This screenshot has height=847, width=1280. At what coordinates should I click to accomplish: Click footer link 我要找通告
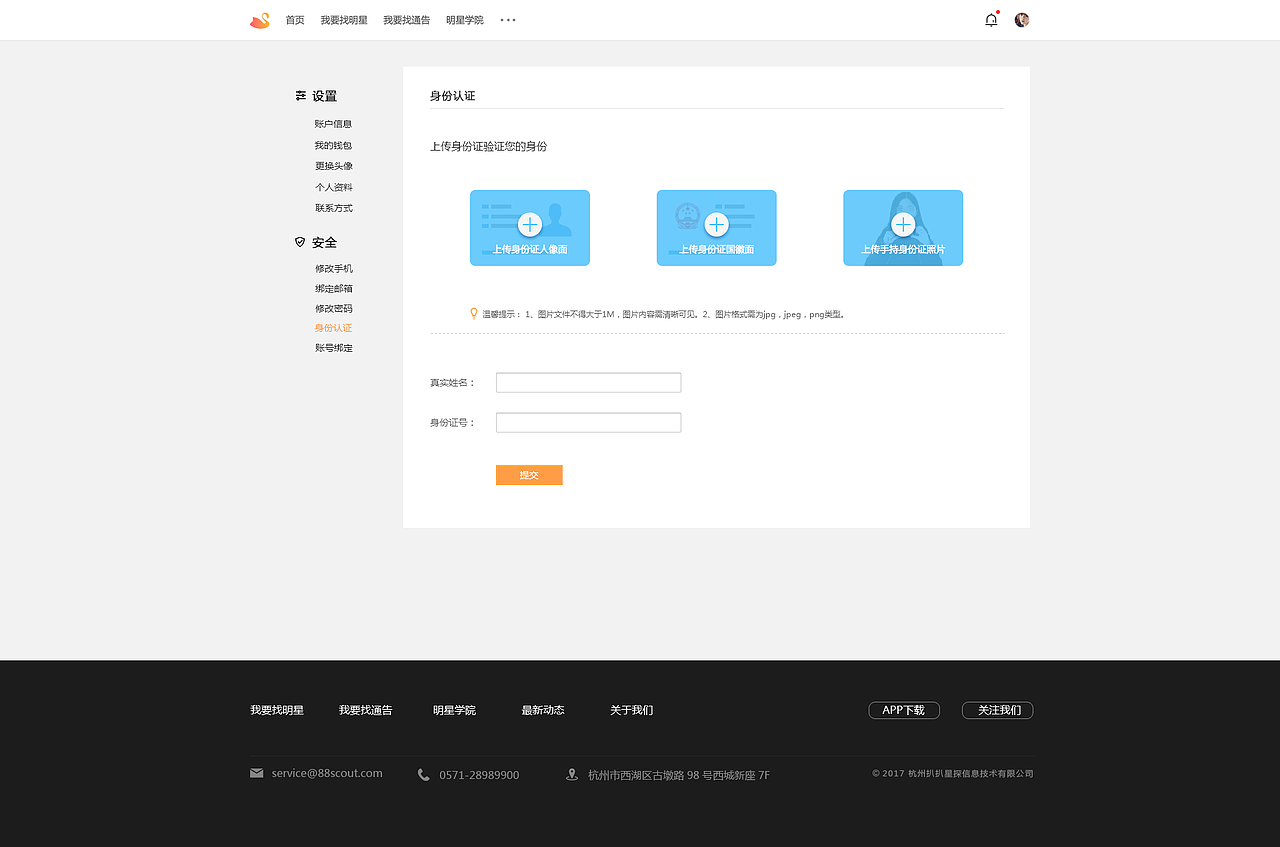pos(365,710)
